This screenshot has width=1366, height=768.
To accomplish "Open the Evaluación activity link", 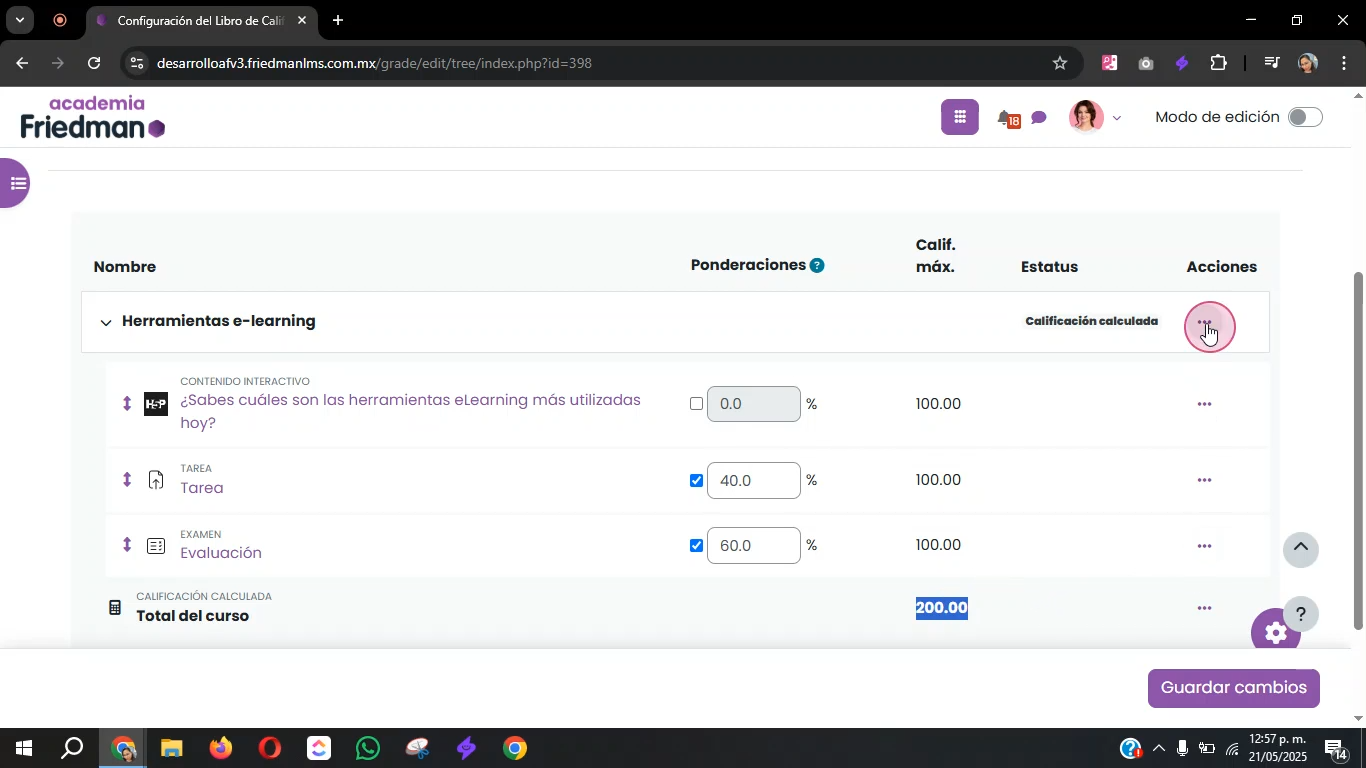I will (221, 553).
